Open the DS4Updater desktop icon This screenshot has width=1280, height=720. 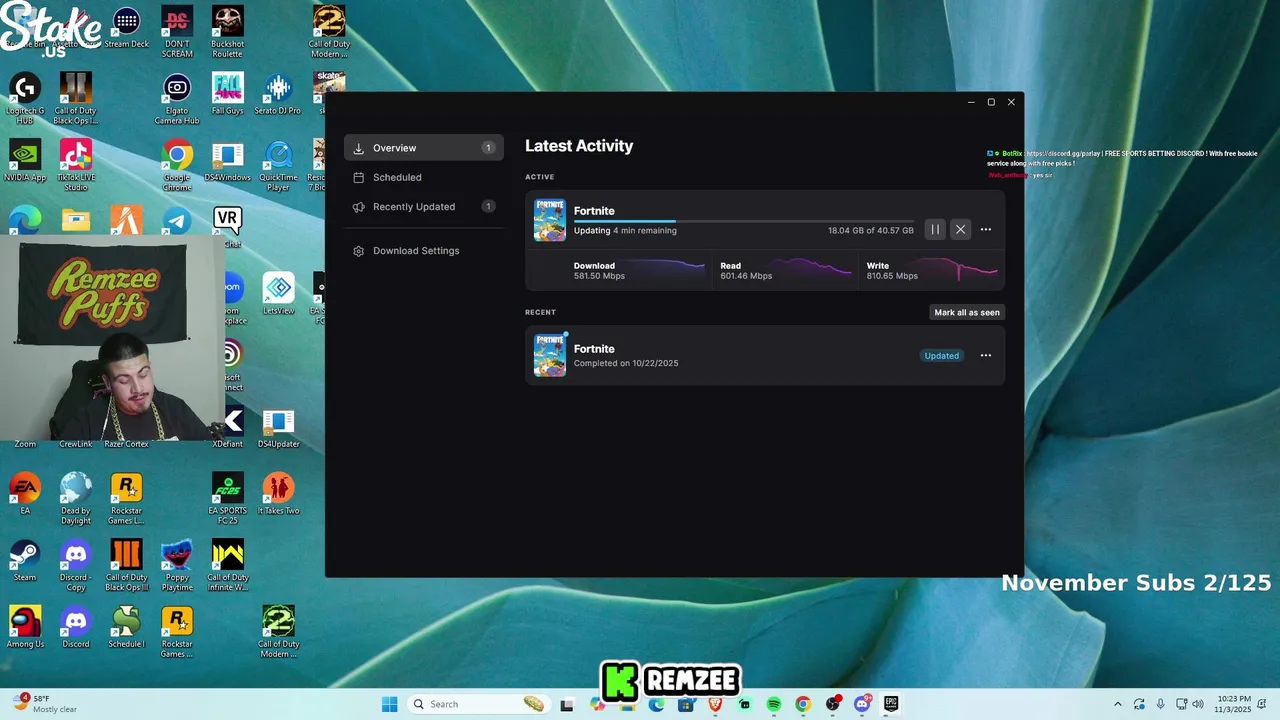(278, 427)
